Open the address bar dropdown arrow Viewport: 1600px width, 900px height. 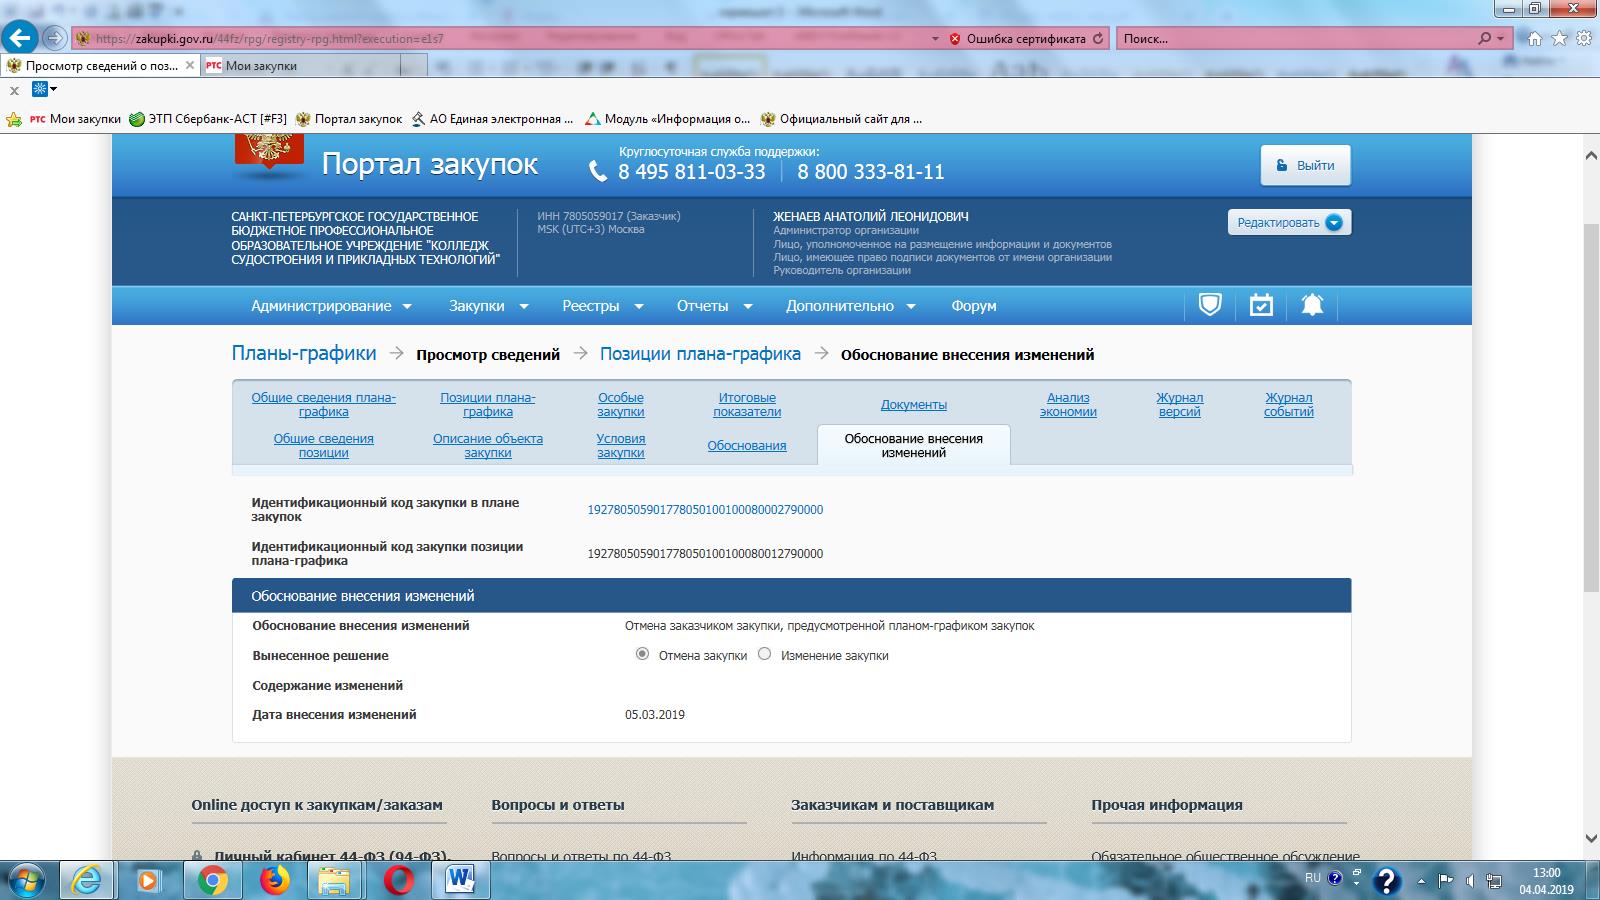tap(935, 39)
